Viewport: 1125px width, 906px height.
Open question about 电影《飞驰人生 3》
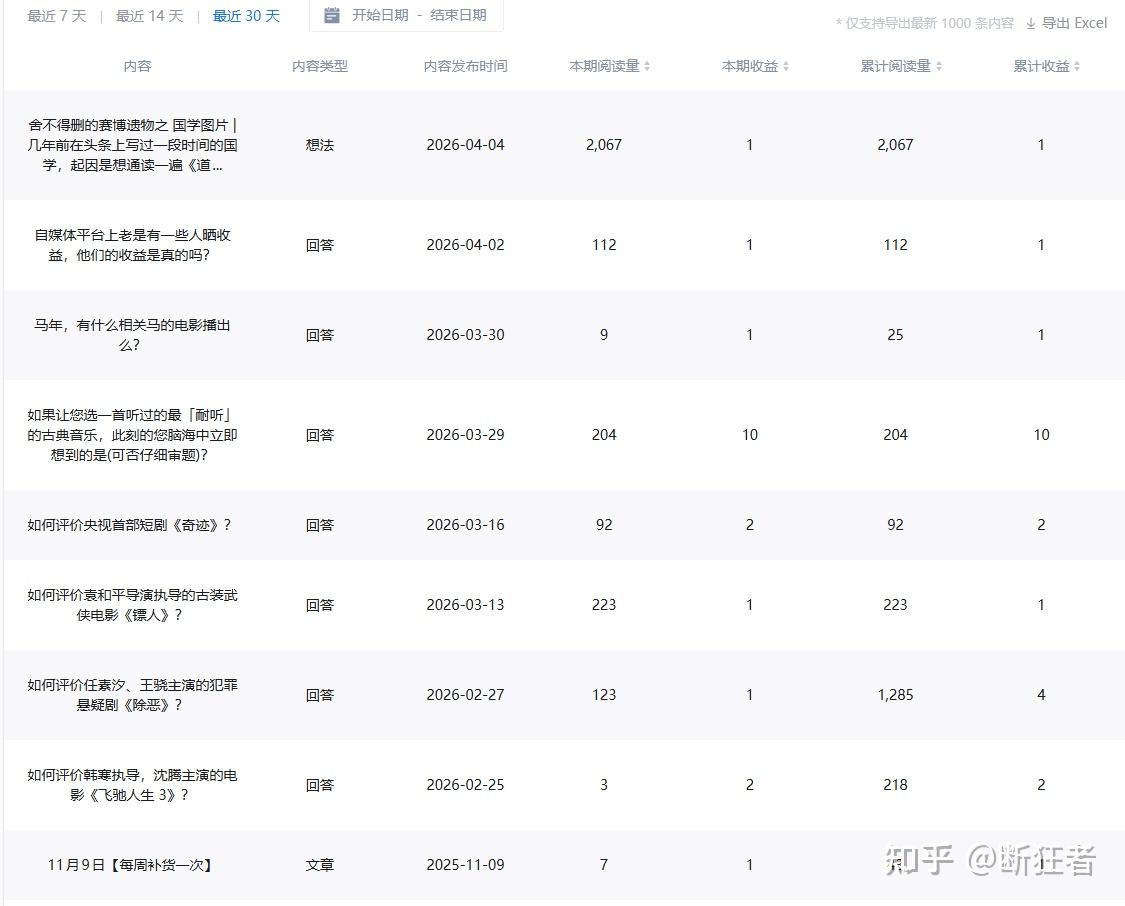tap(132, 785)
